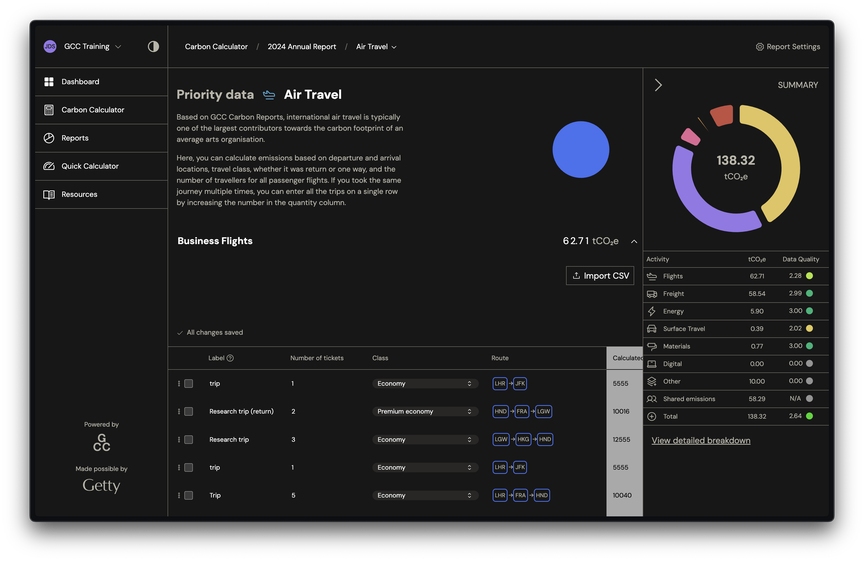Image resolution: width=864 pixels, height=561 pixels.
Task: Click the Carbon Calculator breadcrumb link
Action: (x=216, y=47)
